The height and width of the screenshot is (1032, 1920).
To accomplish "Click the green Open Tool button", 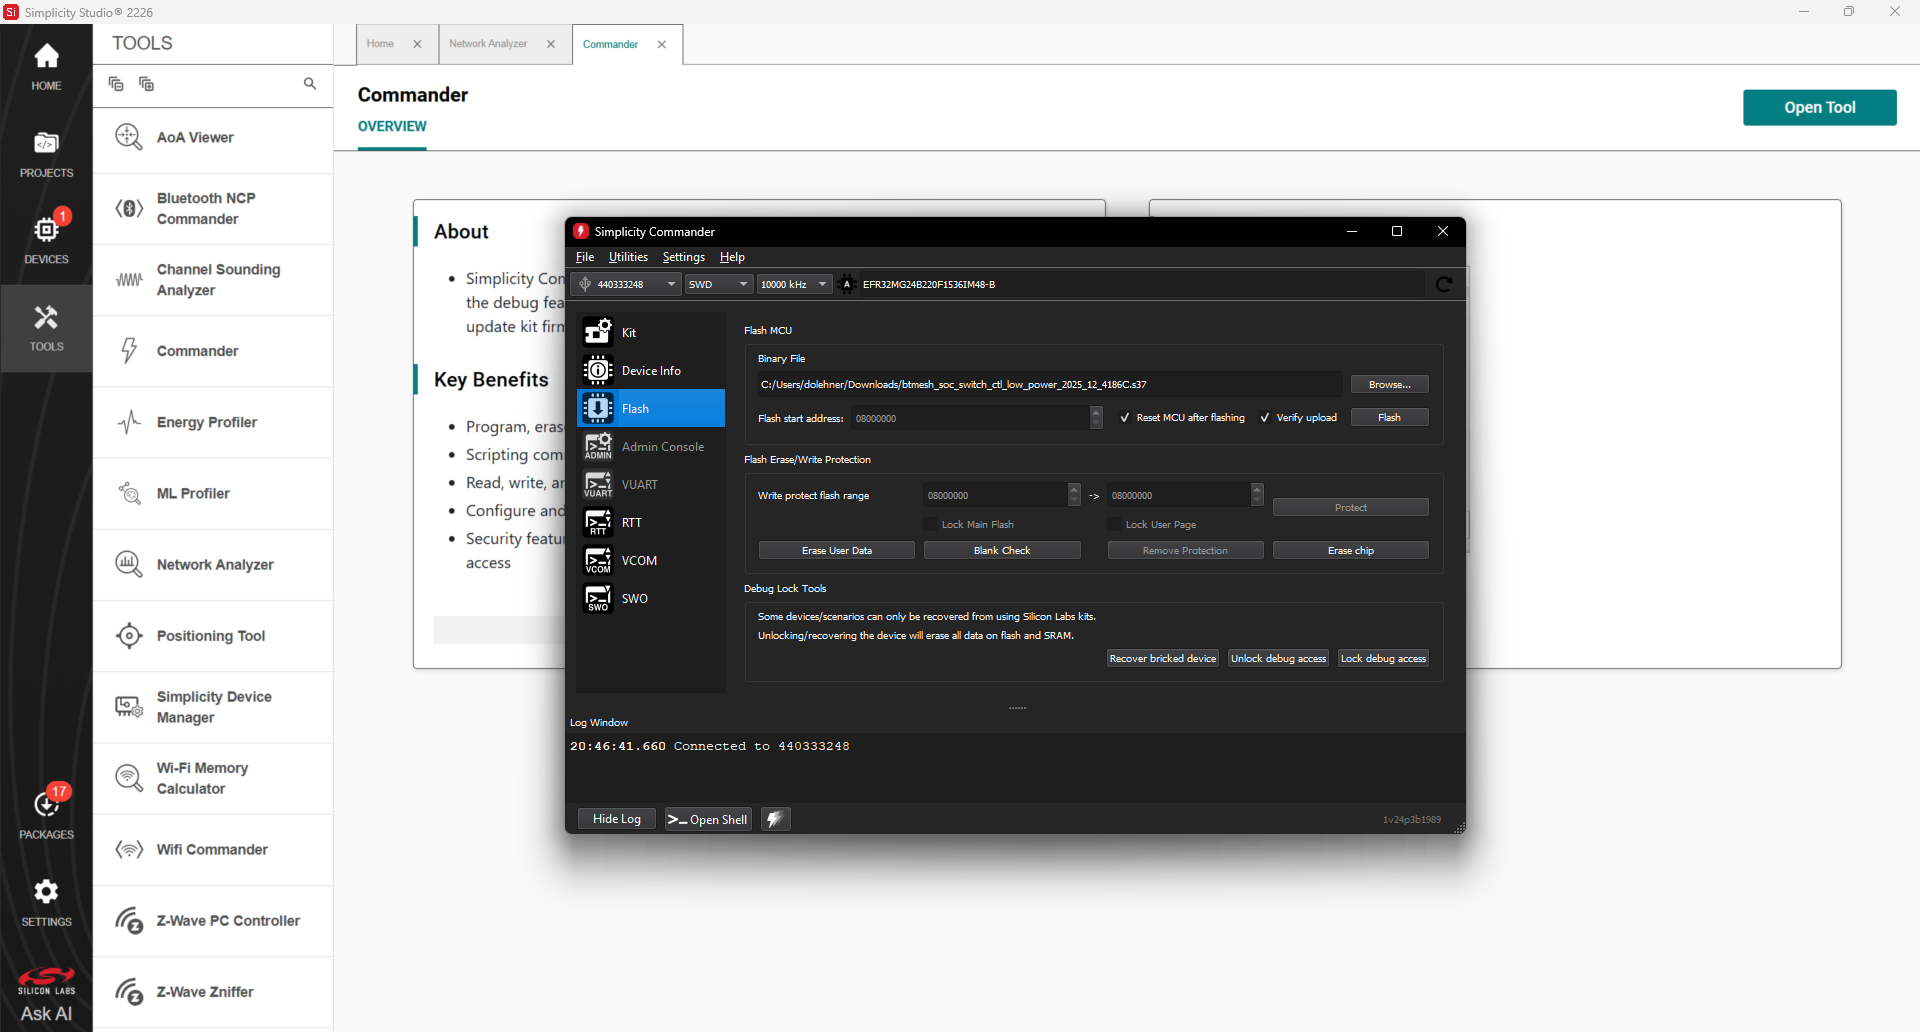I will coord(1819,107).
